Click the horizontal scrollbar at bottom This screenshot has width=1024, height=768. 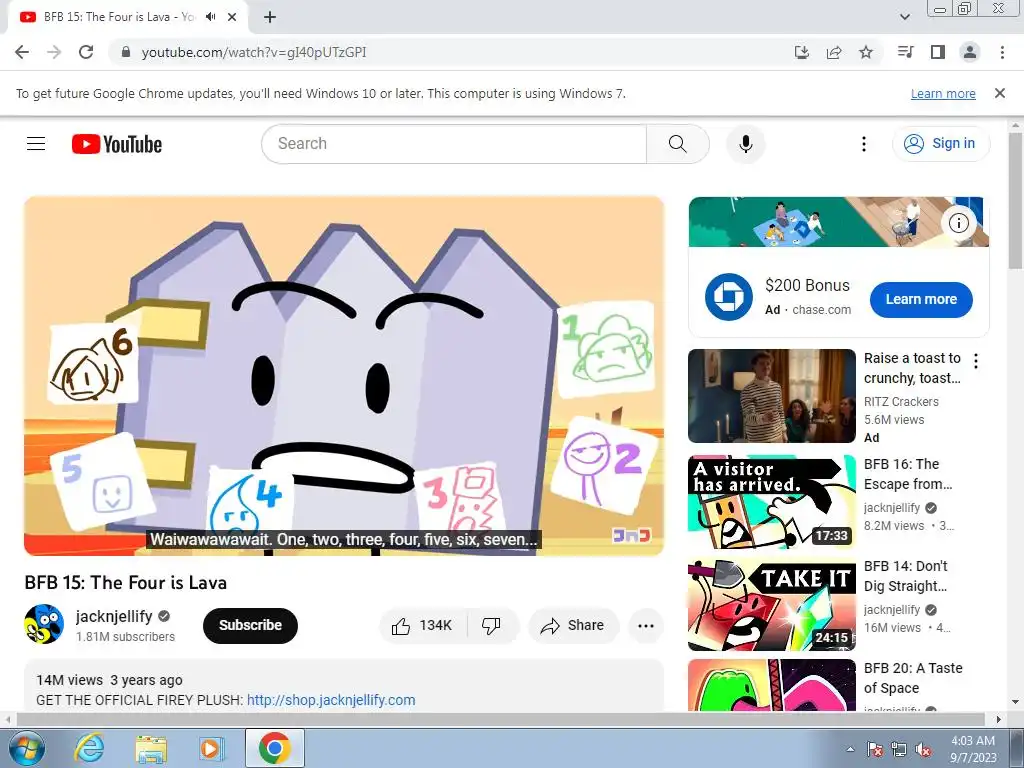tap(501, 719)
